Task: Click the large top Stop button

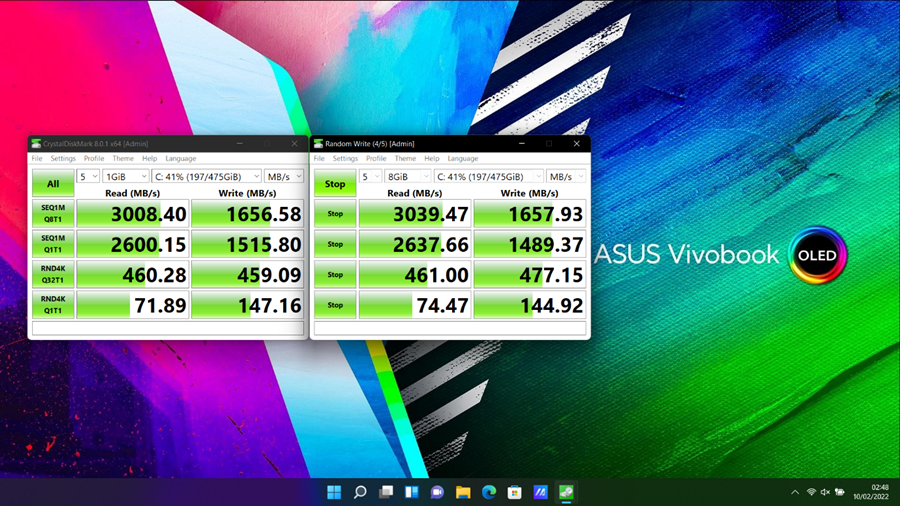Action: (335, 184)
